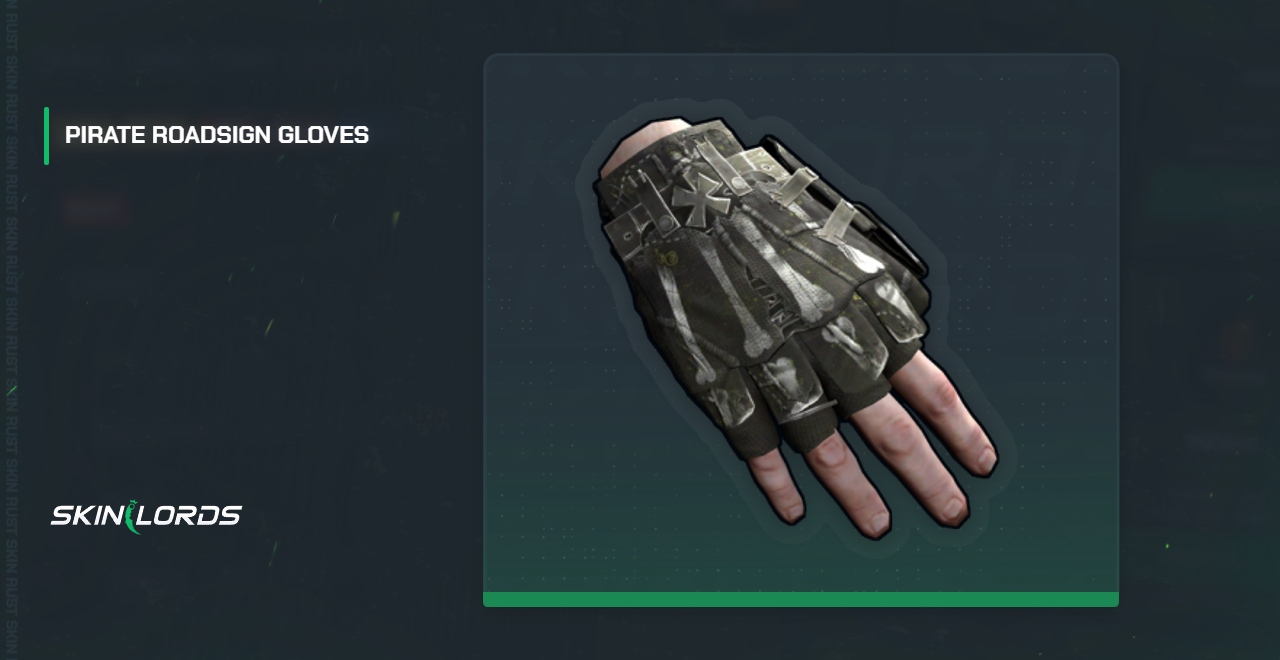
Task: Select the green accent bar beside title
Action: click(x=46, y=135)
